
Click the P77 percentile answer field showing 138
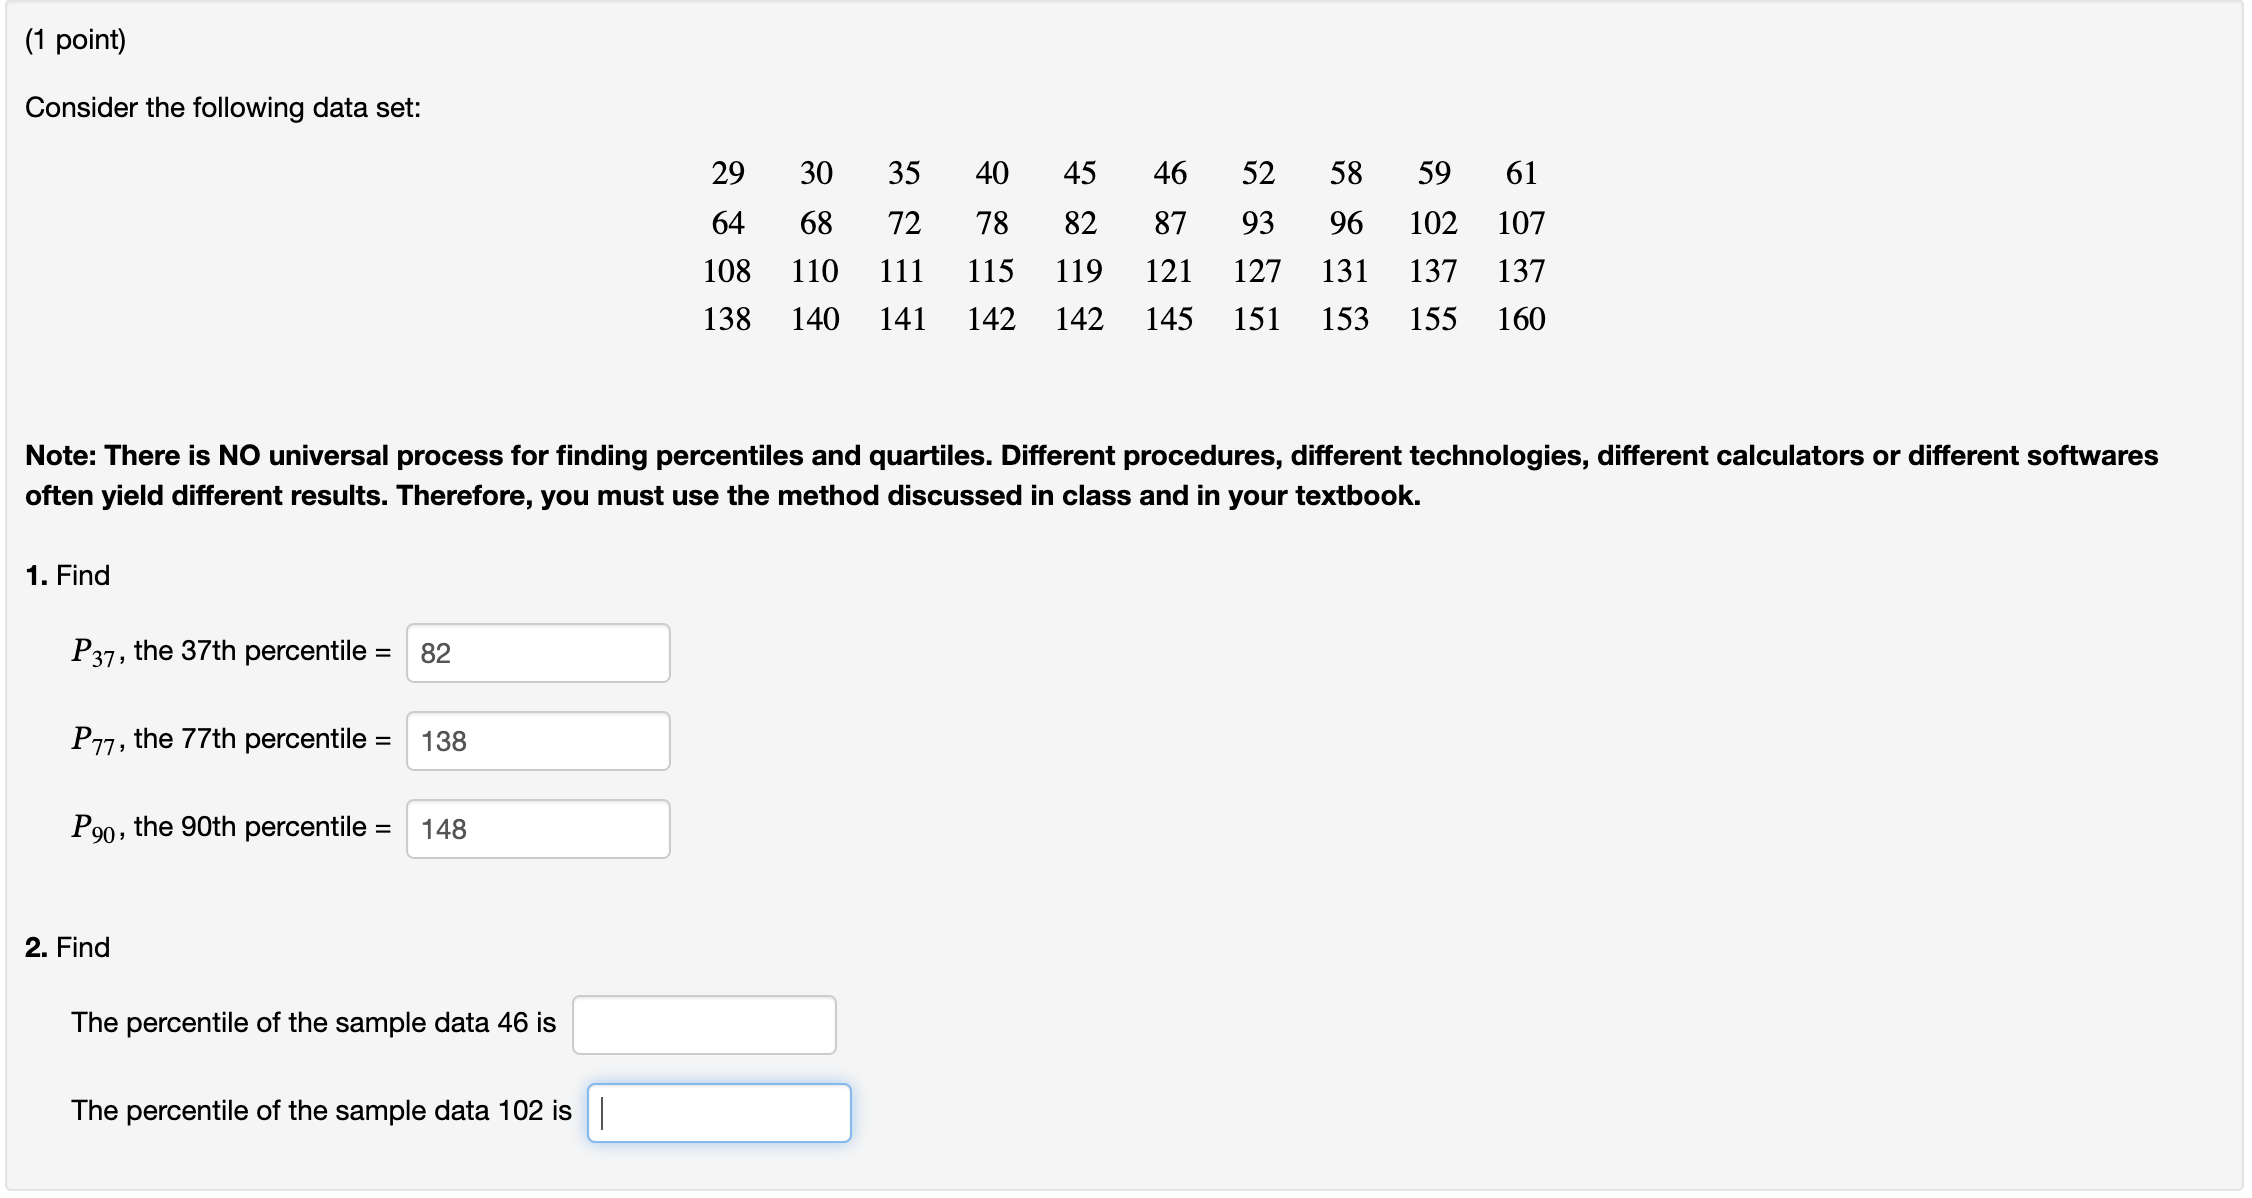537,740
